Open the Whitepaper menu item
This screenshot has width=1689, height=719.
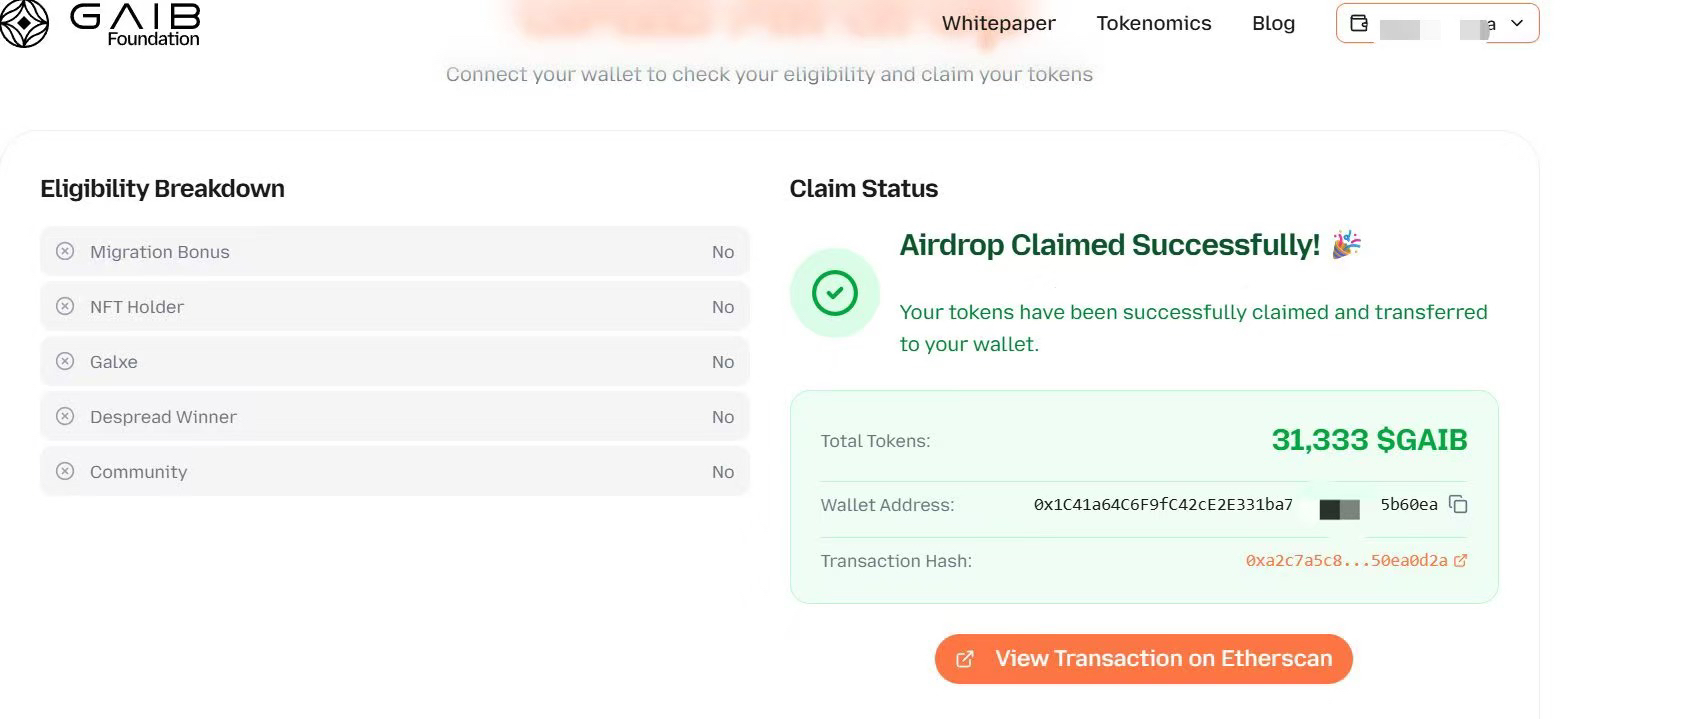point(998,23)
